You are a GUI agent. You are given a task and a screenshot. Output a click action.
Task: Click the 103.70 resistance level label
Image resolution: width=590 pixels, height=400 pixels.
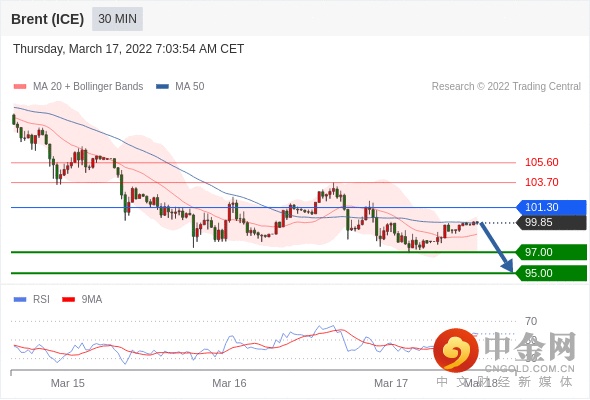tap(541, 182)
